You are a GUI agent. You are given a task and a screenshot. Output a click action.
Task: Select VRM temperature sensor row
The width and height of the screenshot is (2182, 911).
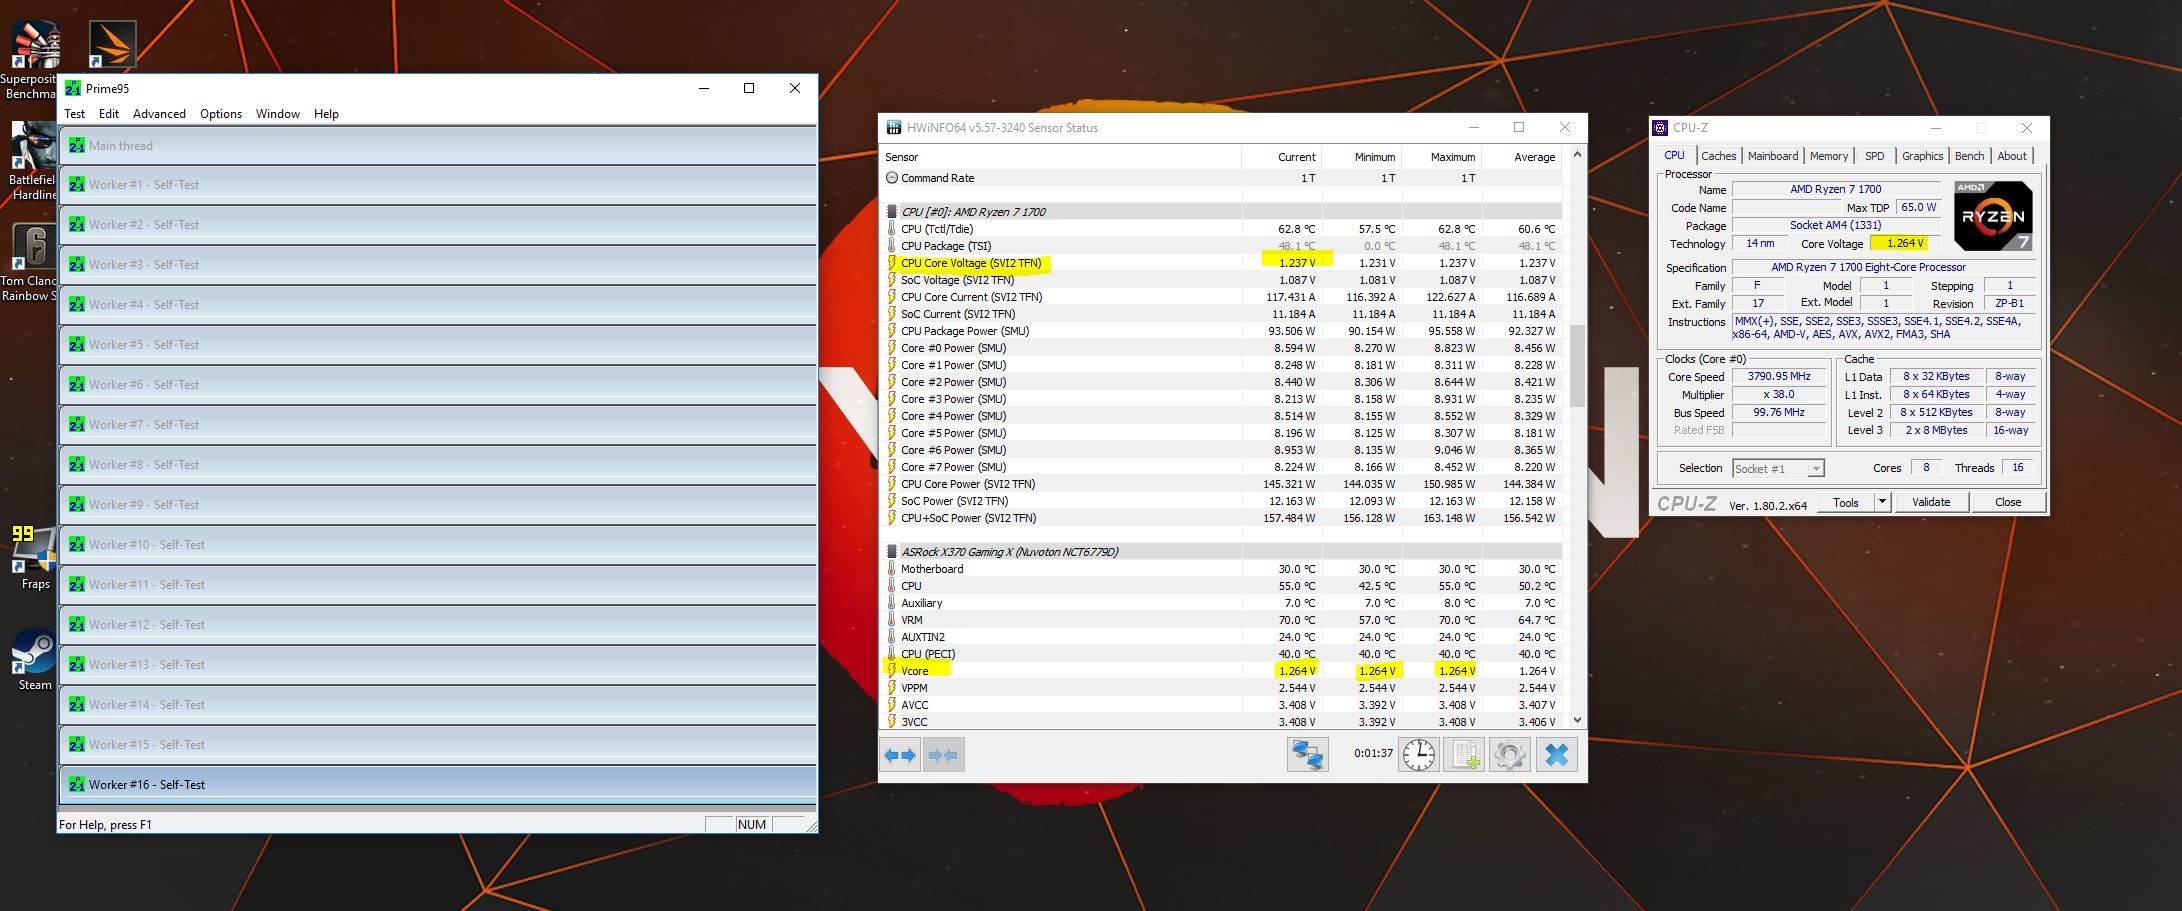(x=1221, y=620)
